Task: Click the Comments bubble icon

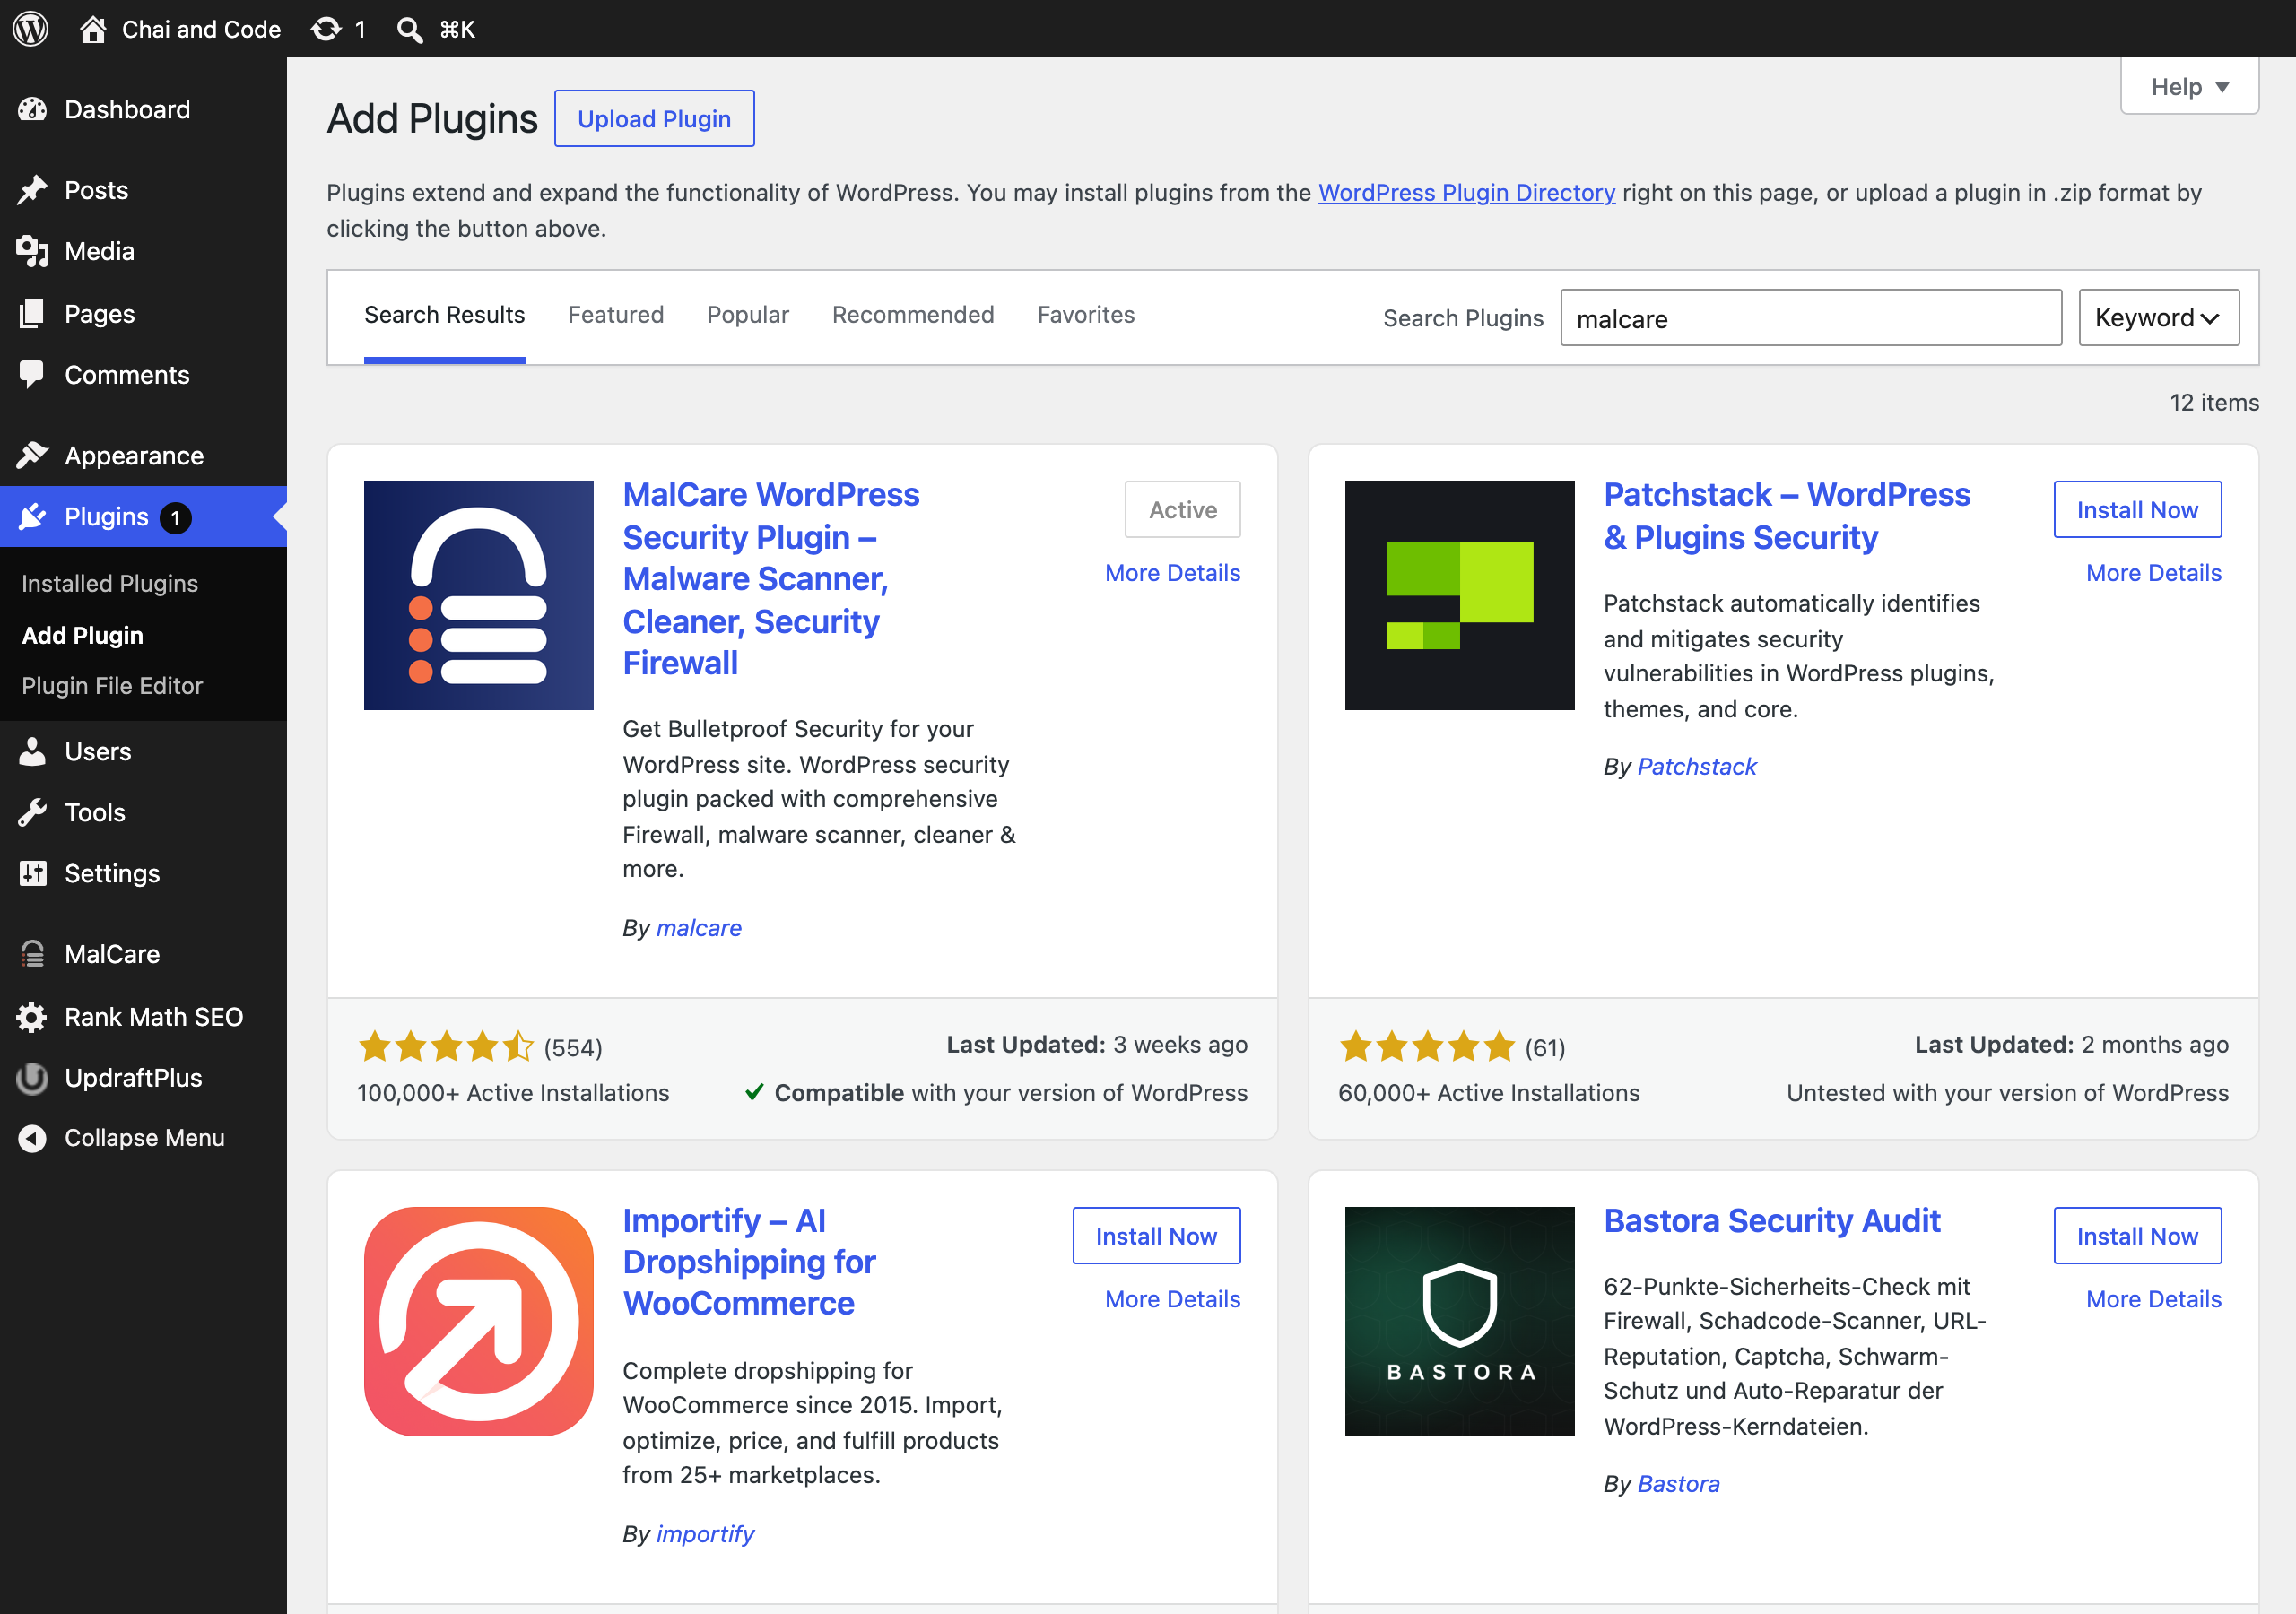Action: coord(33,375)
